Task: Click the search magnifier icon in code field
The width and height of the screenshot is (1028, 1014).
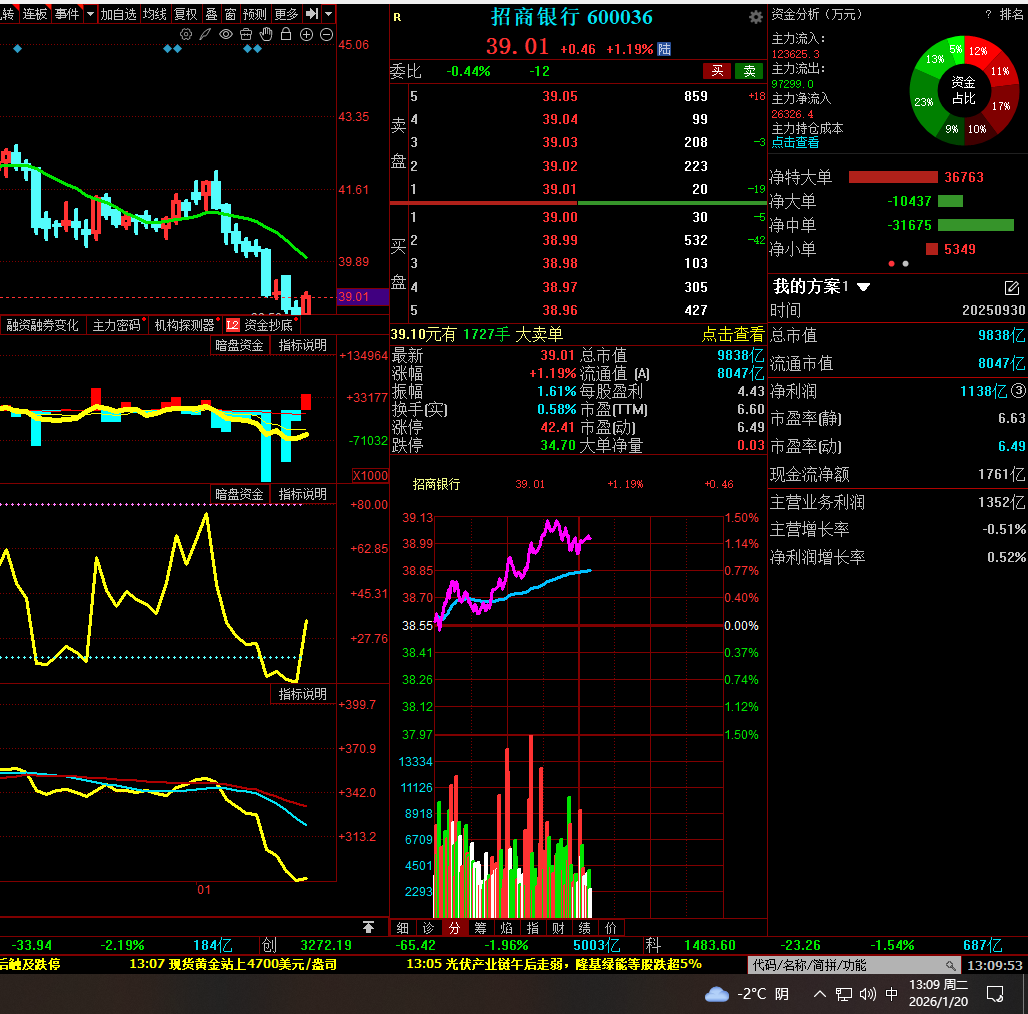Action: coord(951,965)
